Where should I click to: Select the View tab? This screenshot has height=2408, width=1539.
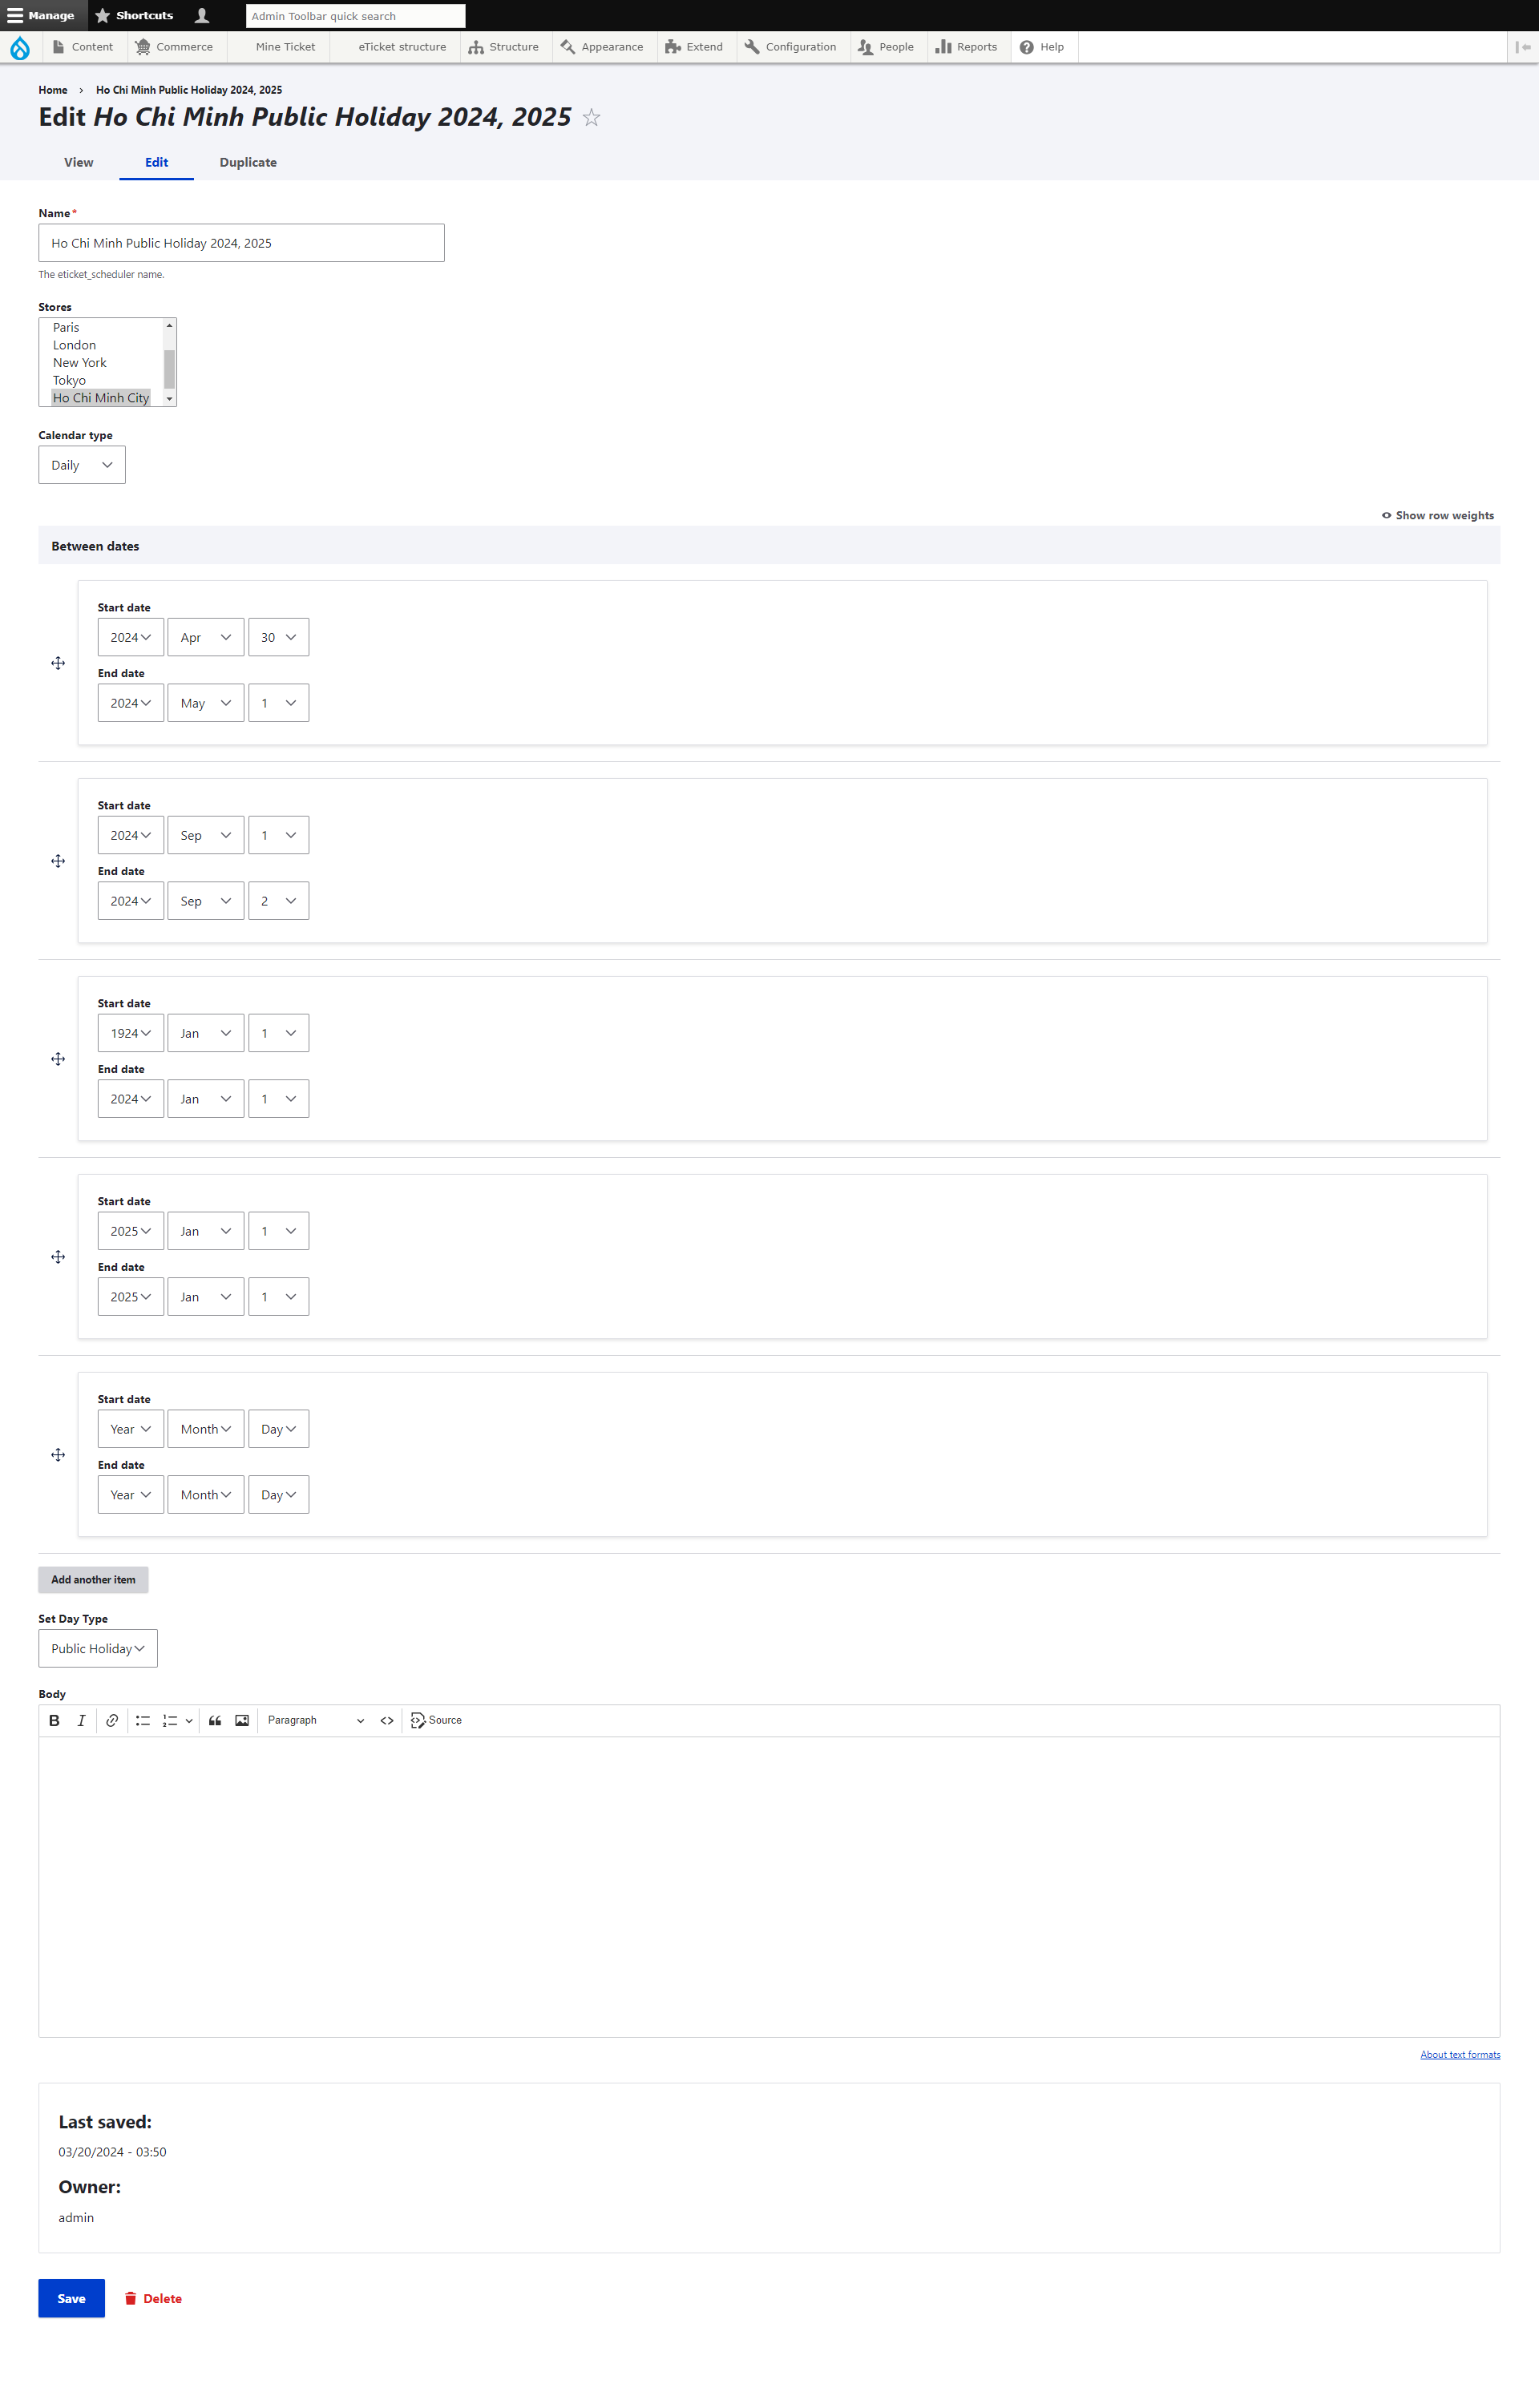pos(81,162)
